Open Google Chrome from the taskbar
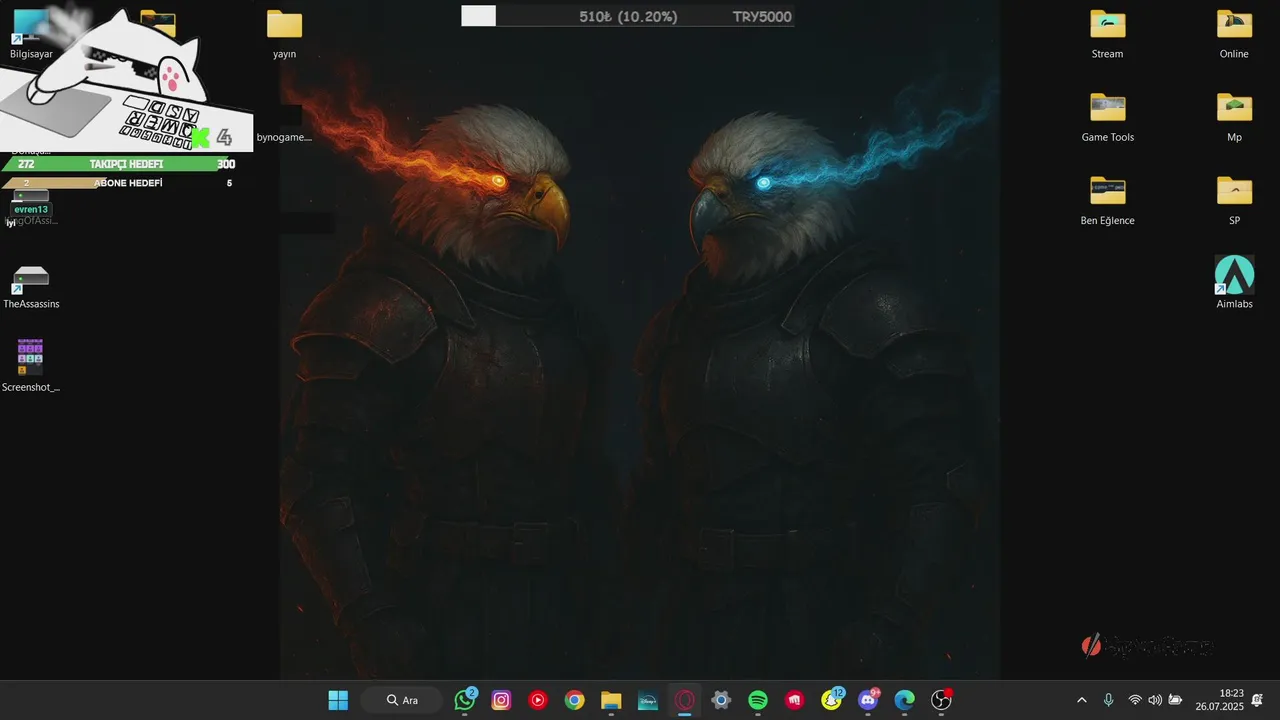1280x720 pixels. [574, 700]
